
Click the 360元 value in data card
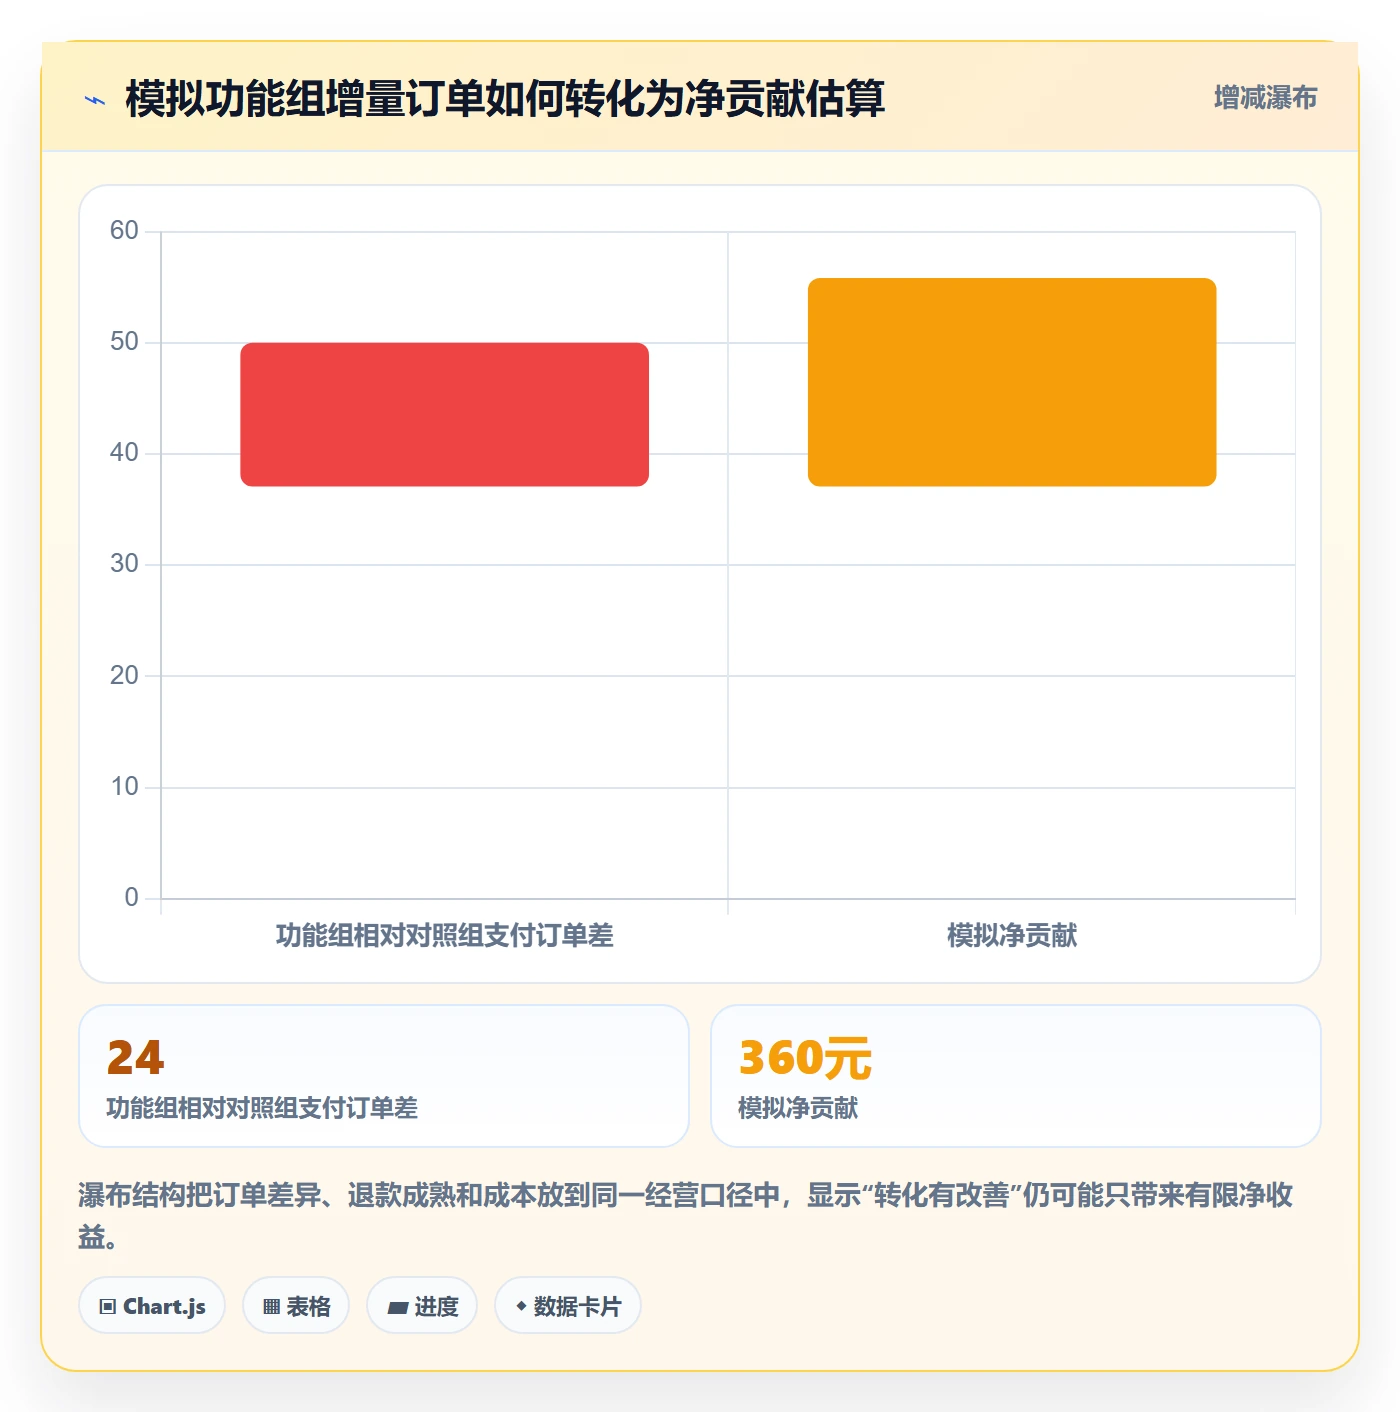(x=805, y=1058)
